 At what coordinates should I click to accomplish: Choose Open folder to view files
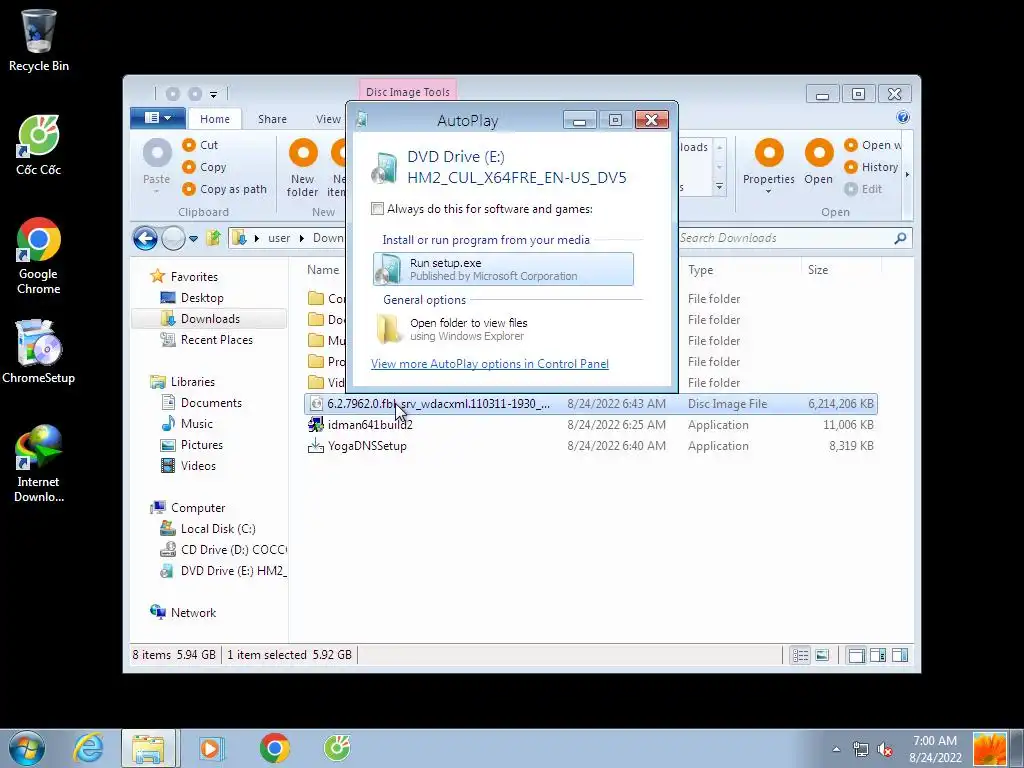503,329
